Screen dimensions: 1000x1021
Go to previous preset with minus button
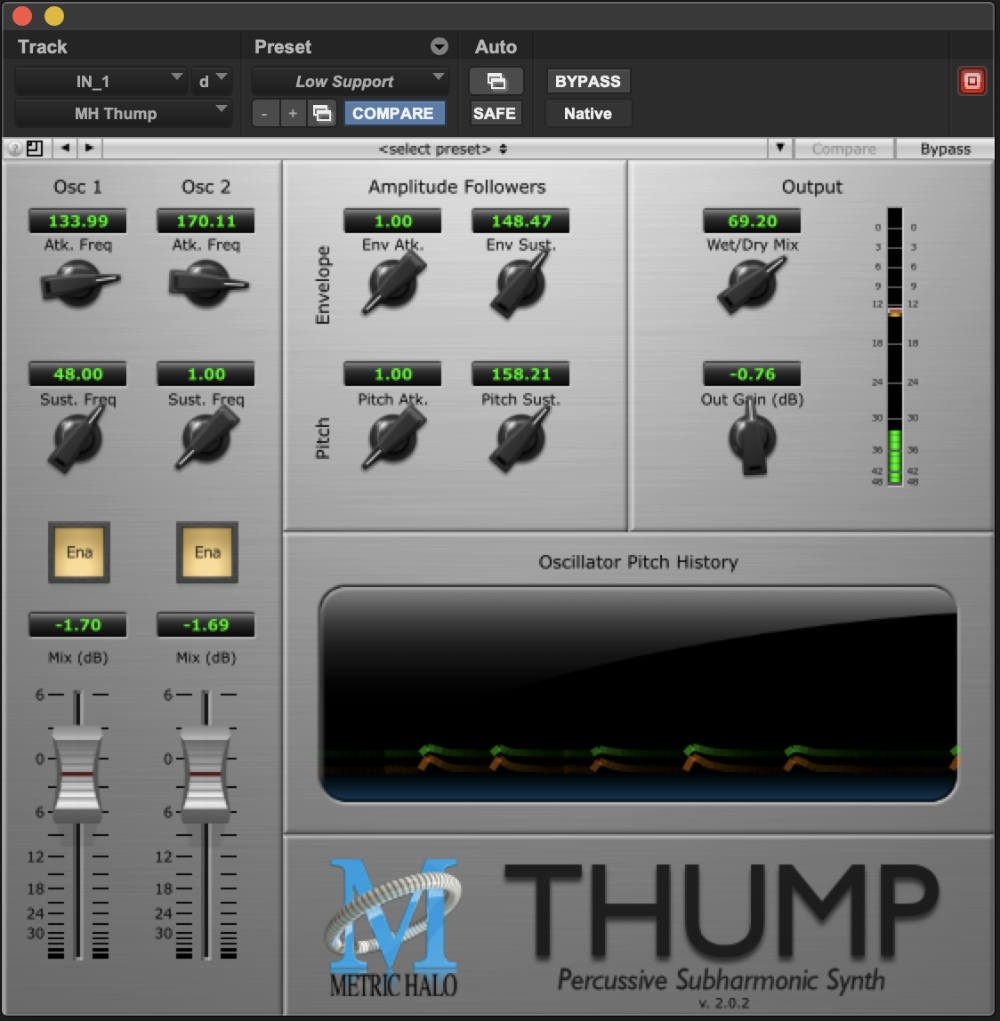point(264,113)
